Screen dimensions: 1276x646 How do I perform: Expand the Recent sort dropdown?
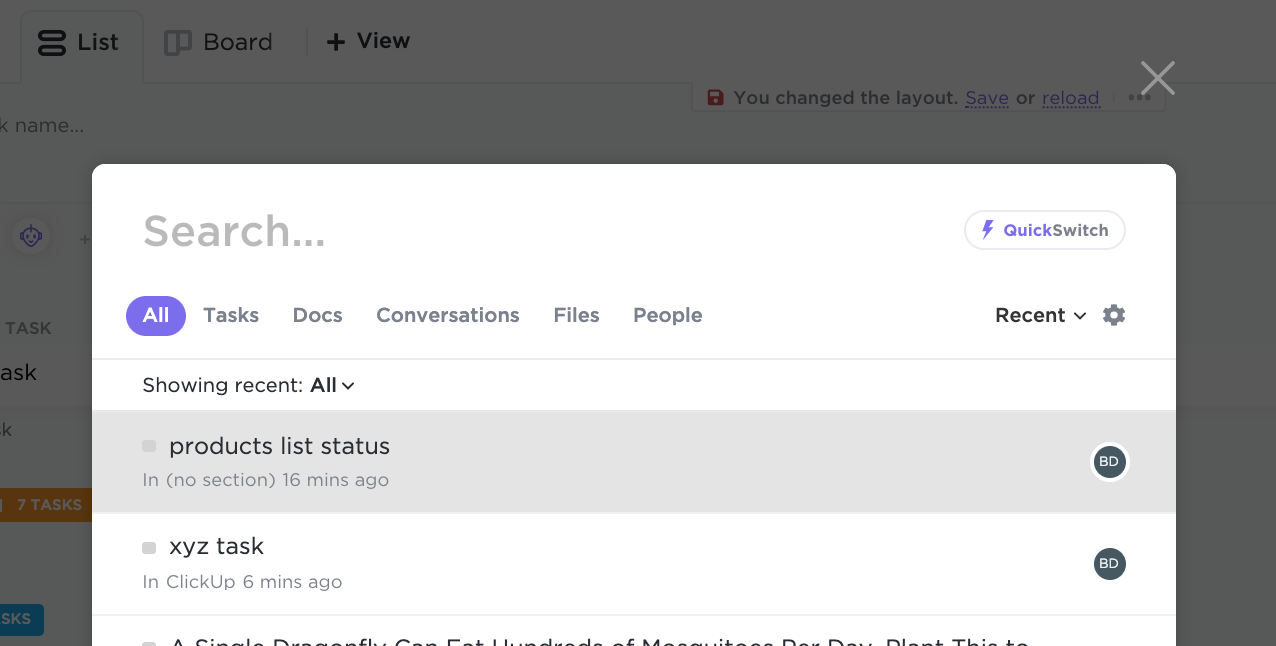coord(1040,315)
